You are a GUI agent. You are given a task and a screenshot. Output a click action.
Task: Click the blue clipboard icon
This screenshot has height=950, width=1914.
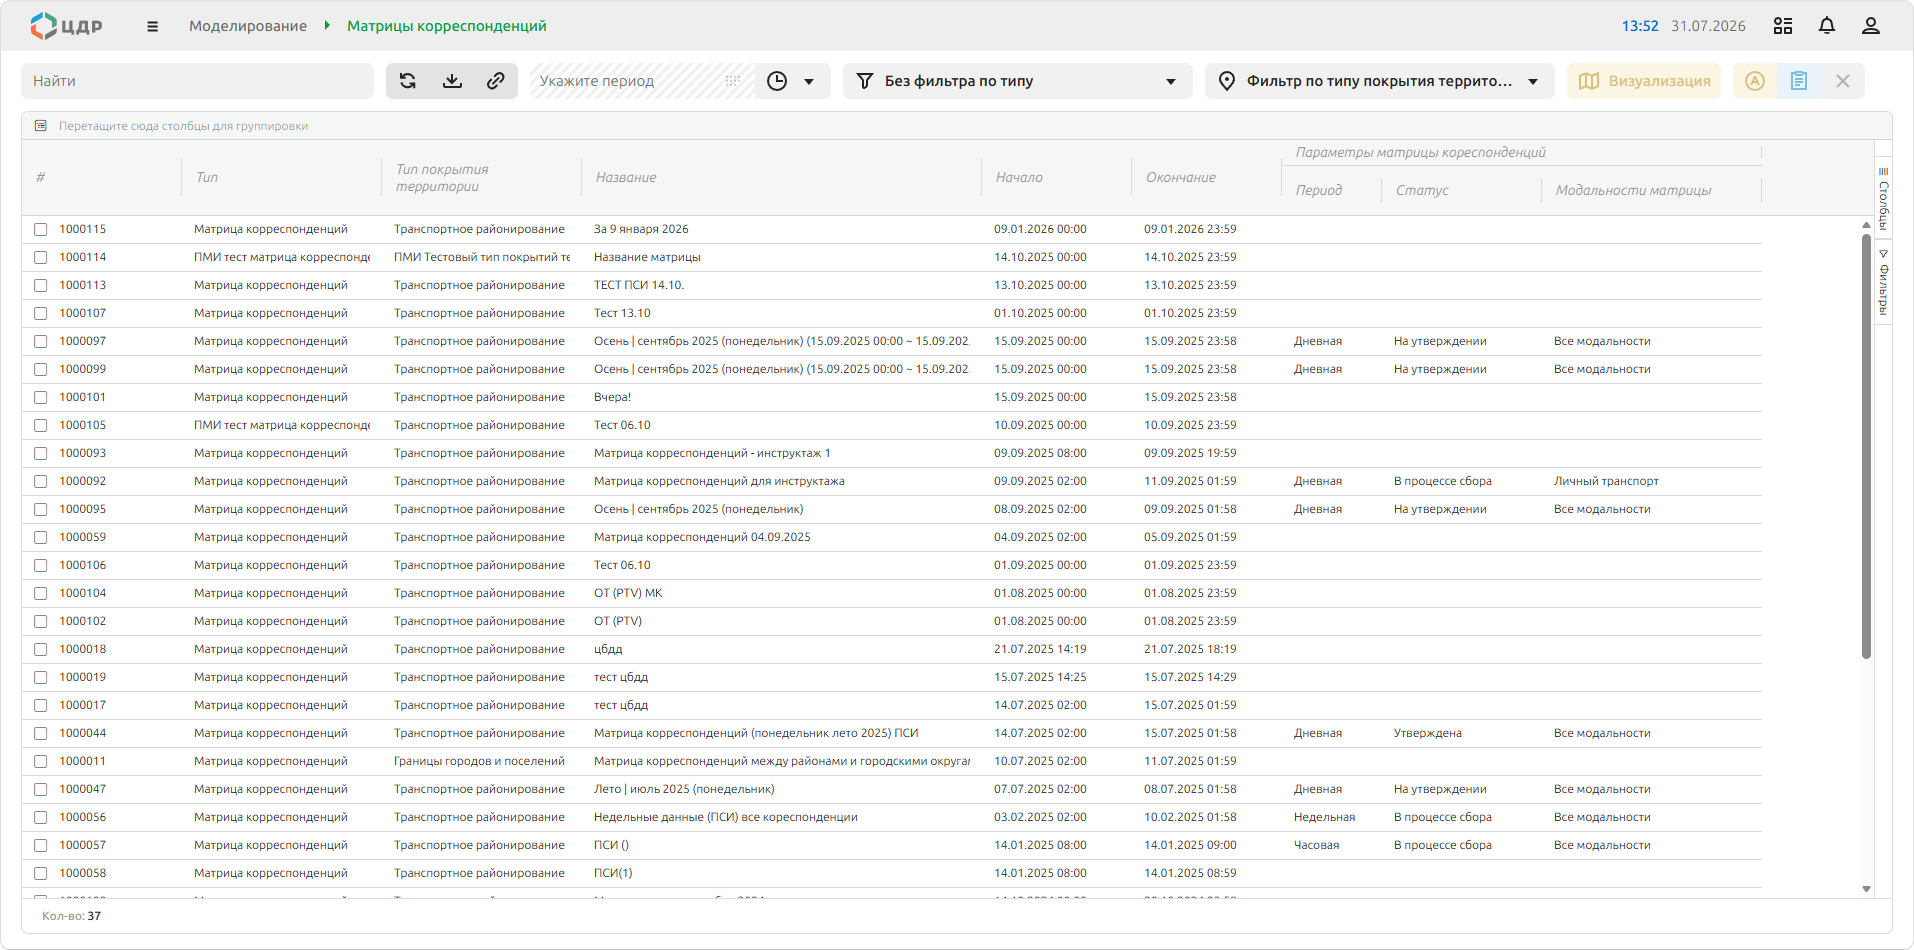click(x=1799, y=81)
